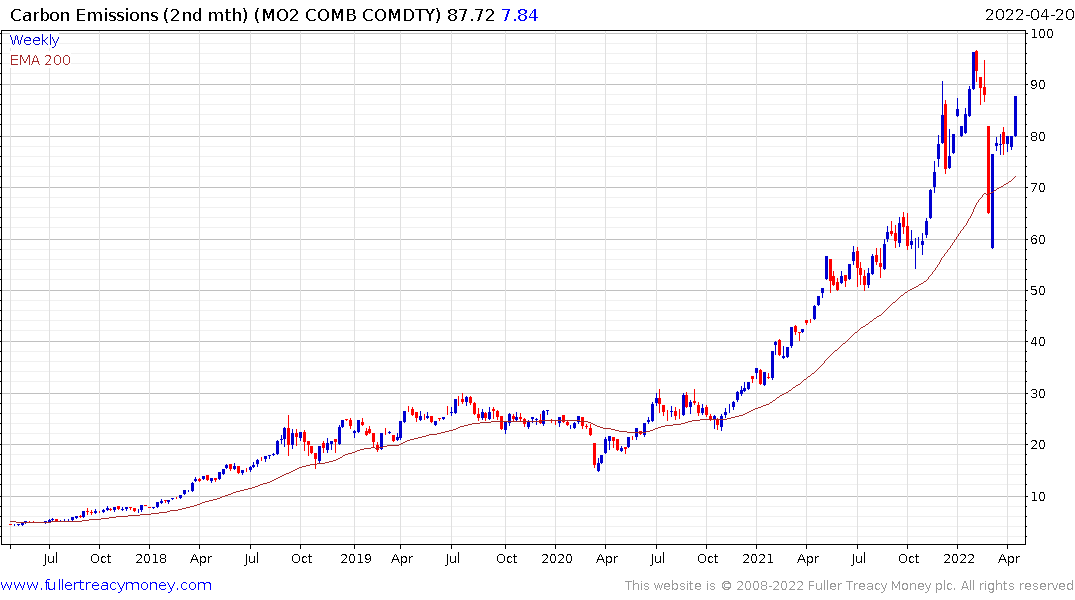Click the 50 price axis label

(1038, 291)
